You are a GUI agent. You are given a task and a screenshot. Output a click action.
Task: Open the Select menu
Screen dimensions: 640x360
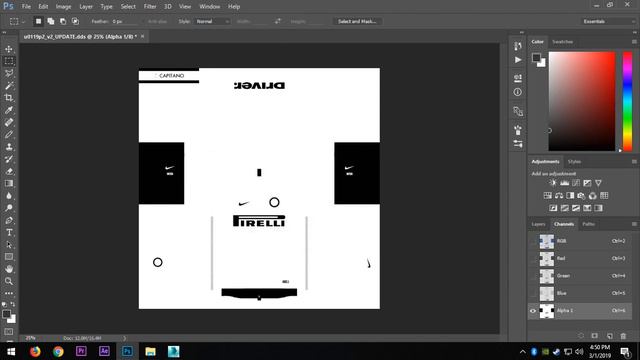click(x=128, y=7)
